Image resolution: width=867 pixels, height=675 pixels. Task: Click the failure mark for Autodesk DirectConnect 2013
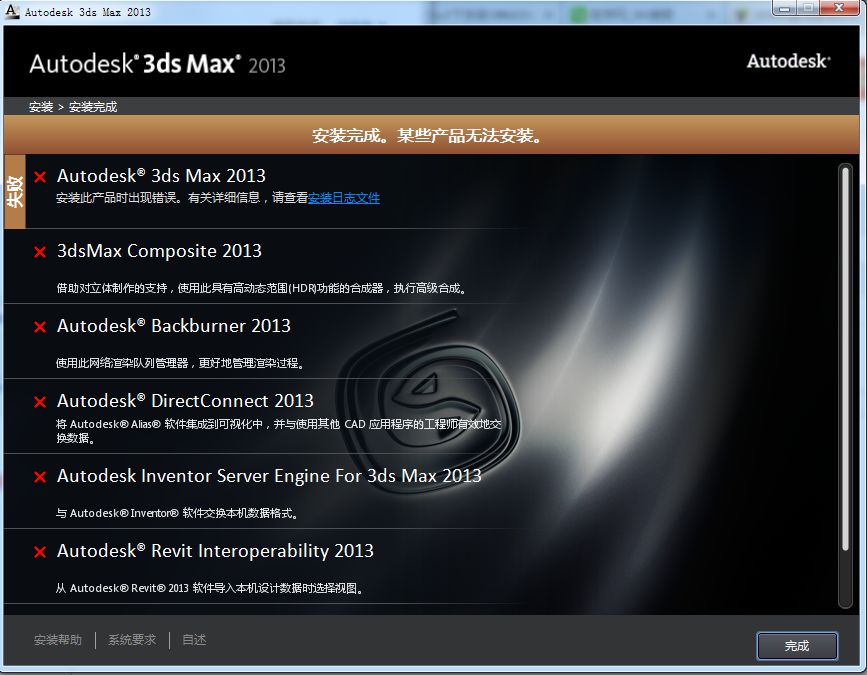(x=40, y=402)
